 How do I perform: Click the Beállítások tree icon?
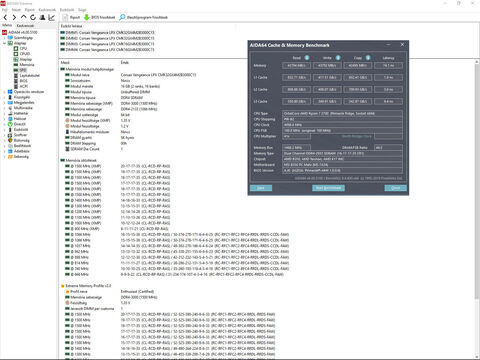[10, 146]
